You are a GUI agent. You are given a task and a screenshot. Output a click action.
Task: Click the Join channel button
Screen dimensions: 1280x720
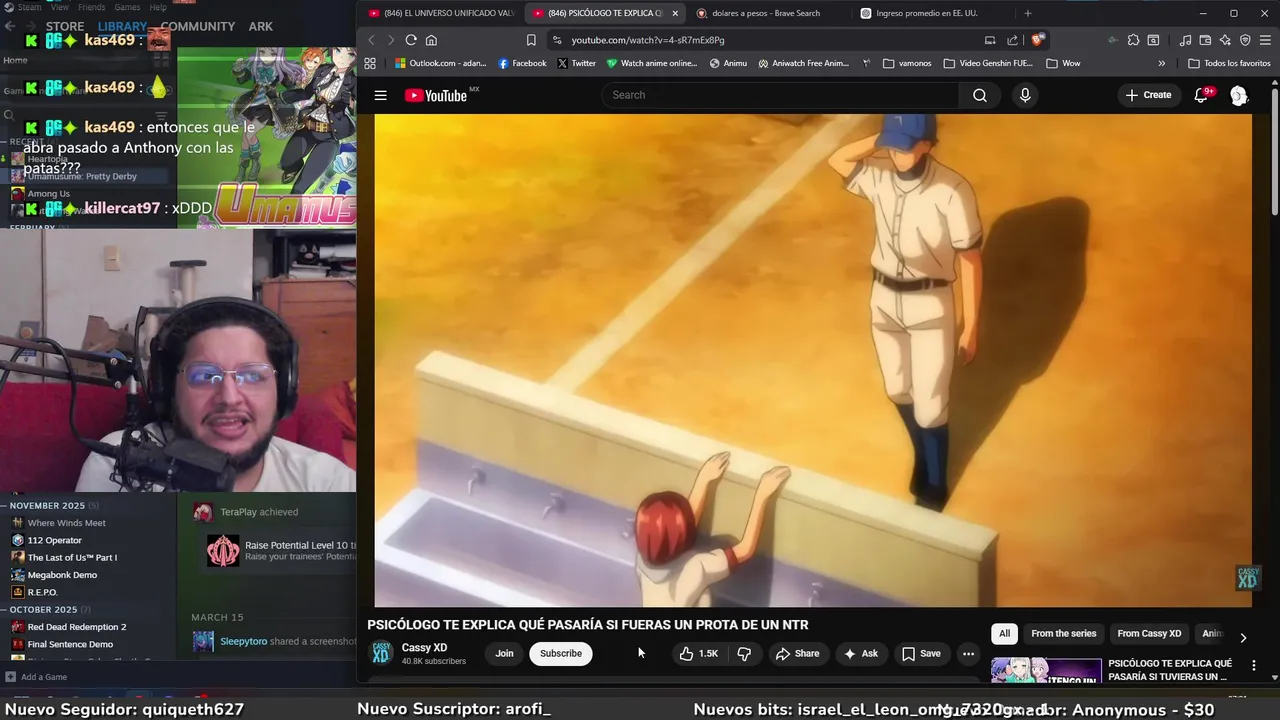tap(504, 653)
